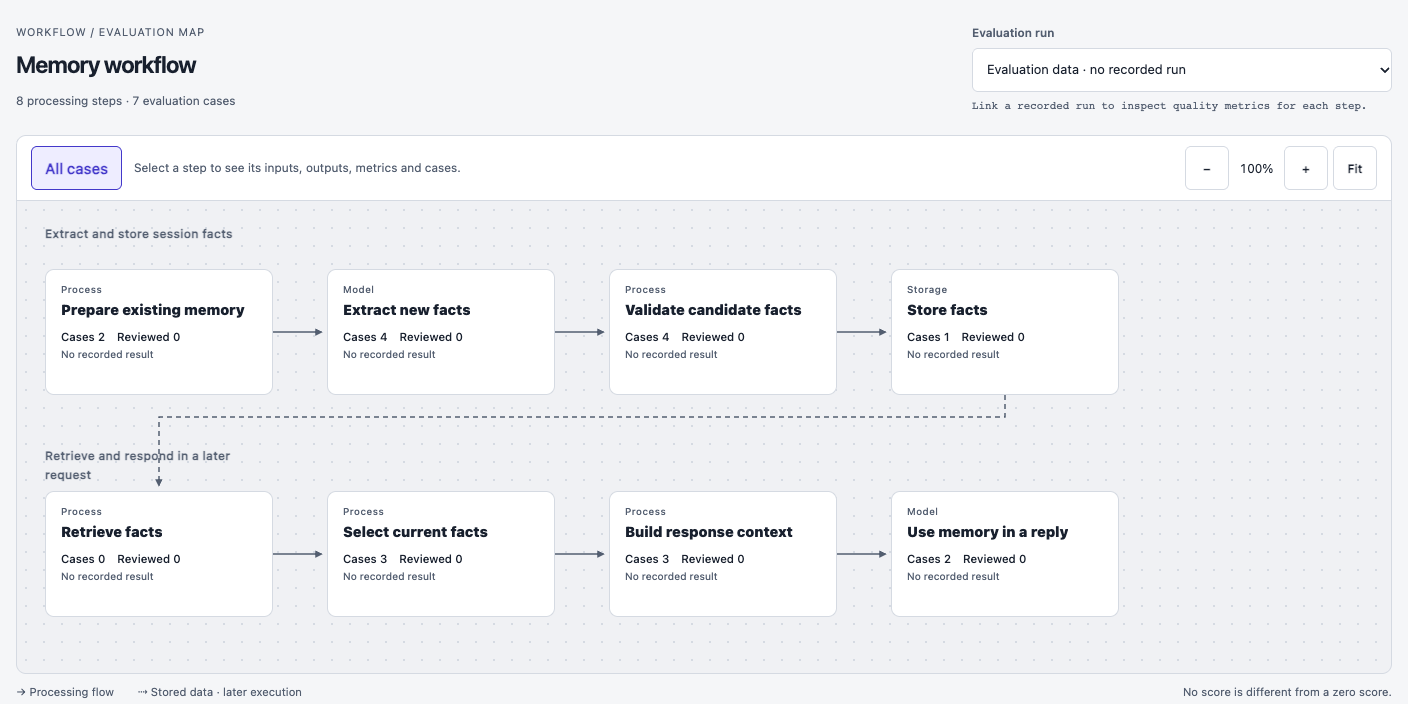Select the Use memory in a reply step

click(1005, 554)
